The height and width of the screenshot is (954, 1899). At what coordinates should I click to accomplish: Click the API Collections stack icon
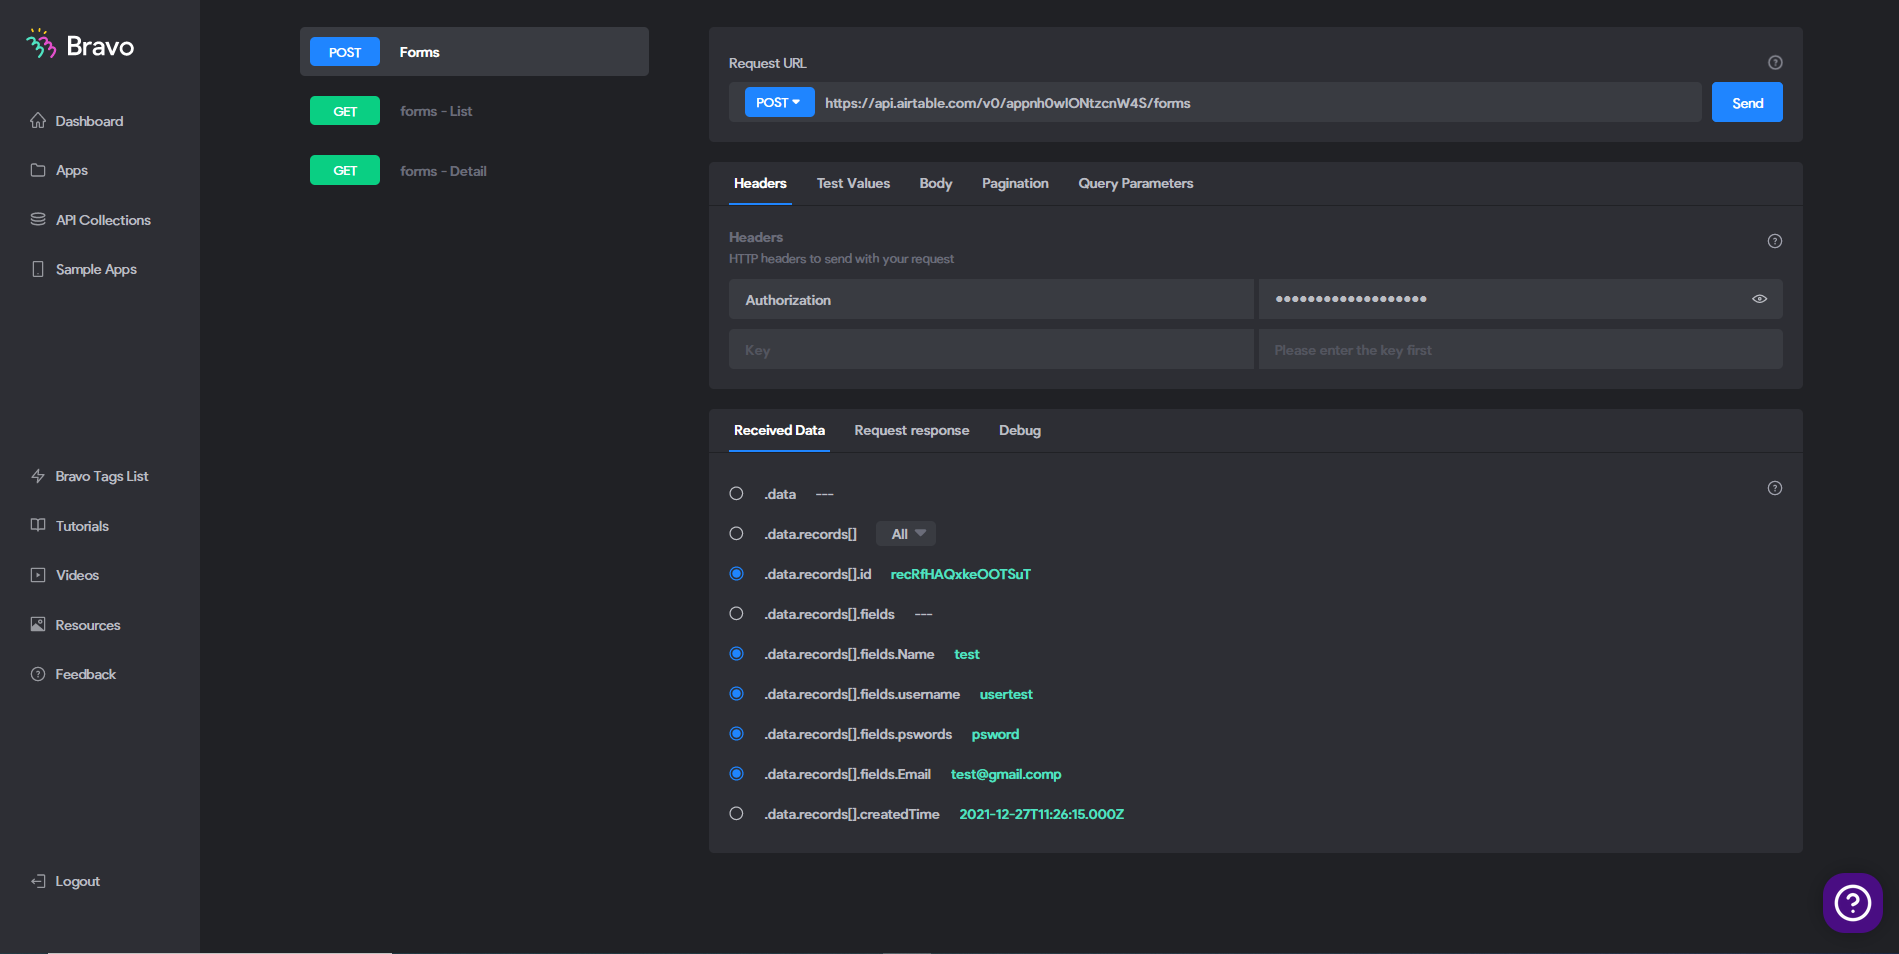click(x=38, y=219)
